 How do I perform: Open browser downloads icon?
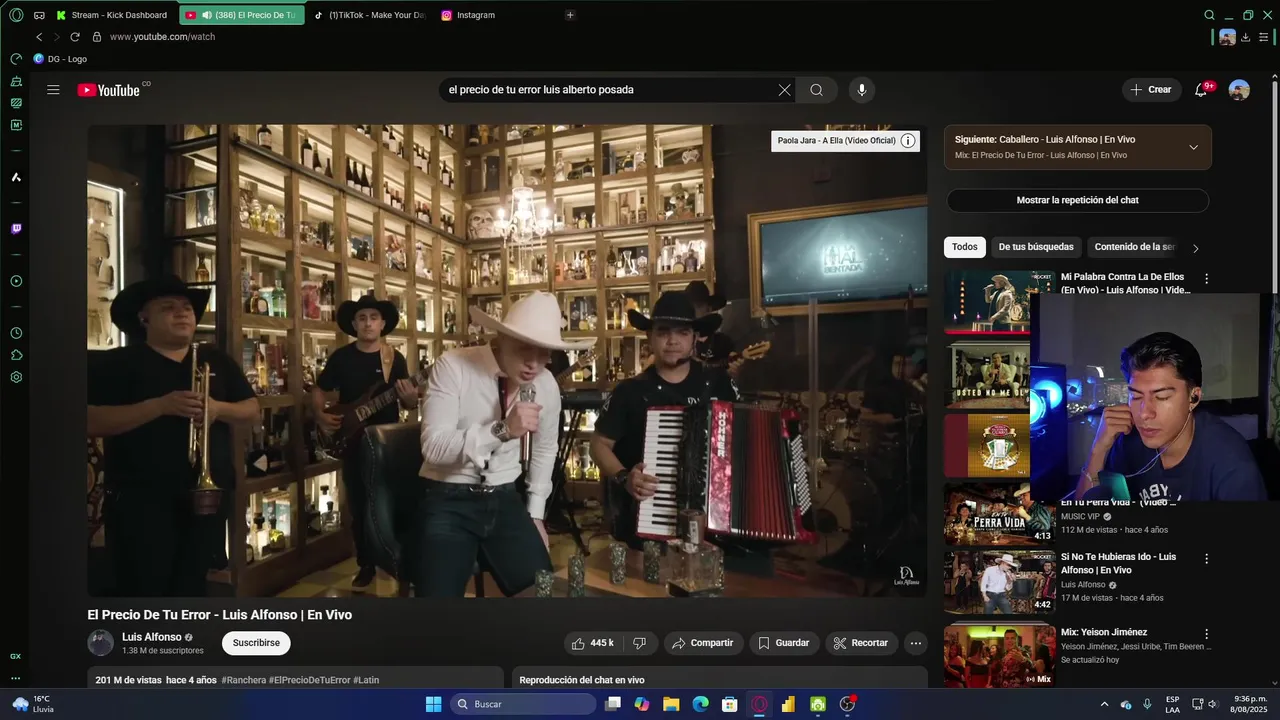[1245, 37]
